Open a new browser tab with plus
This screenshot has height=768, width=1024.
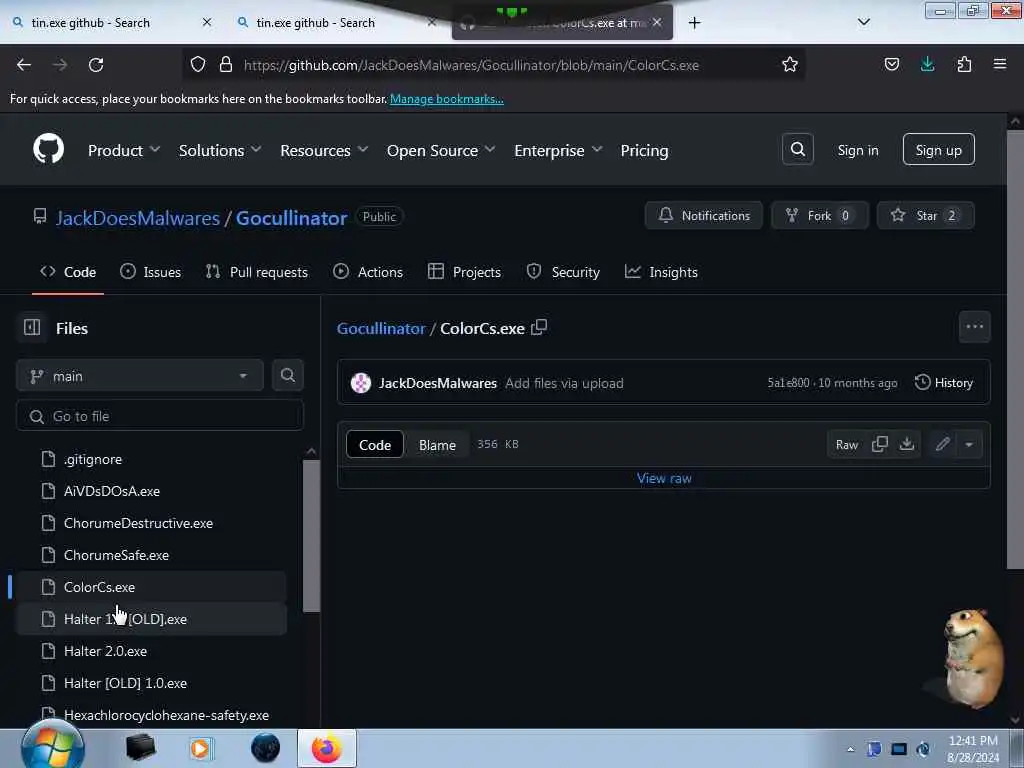coord(694,23)
